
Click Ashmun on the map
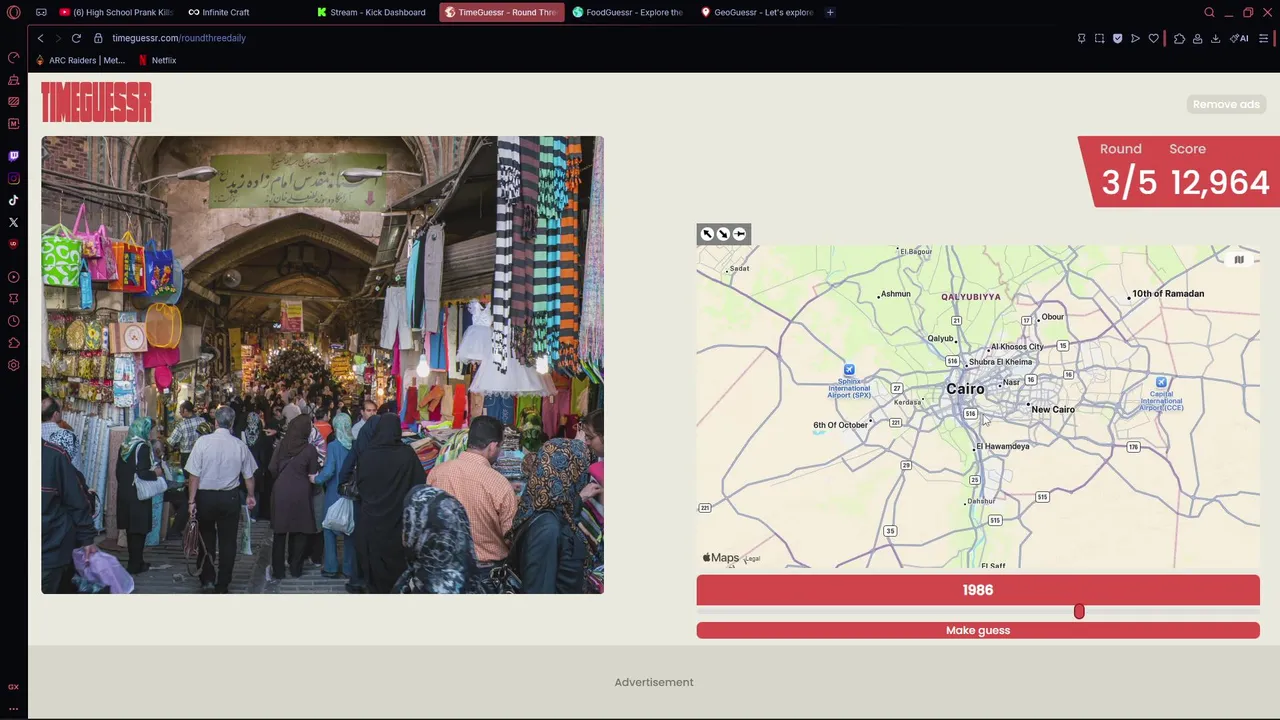pyautogui.click(x=896, y=294)
